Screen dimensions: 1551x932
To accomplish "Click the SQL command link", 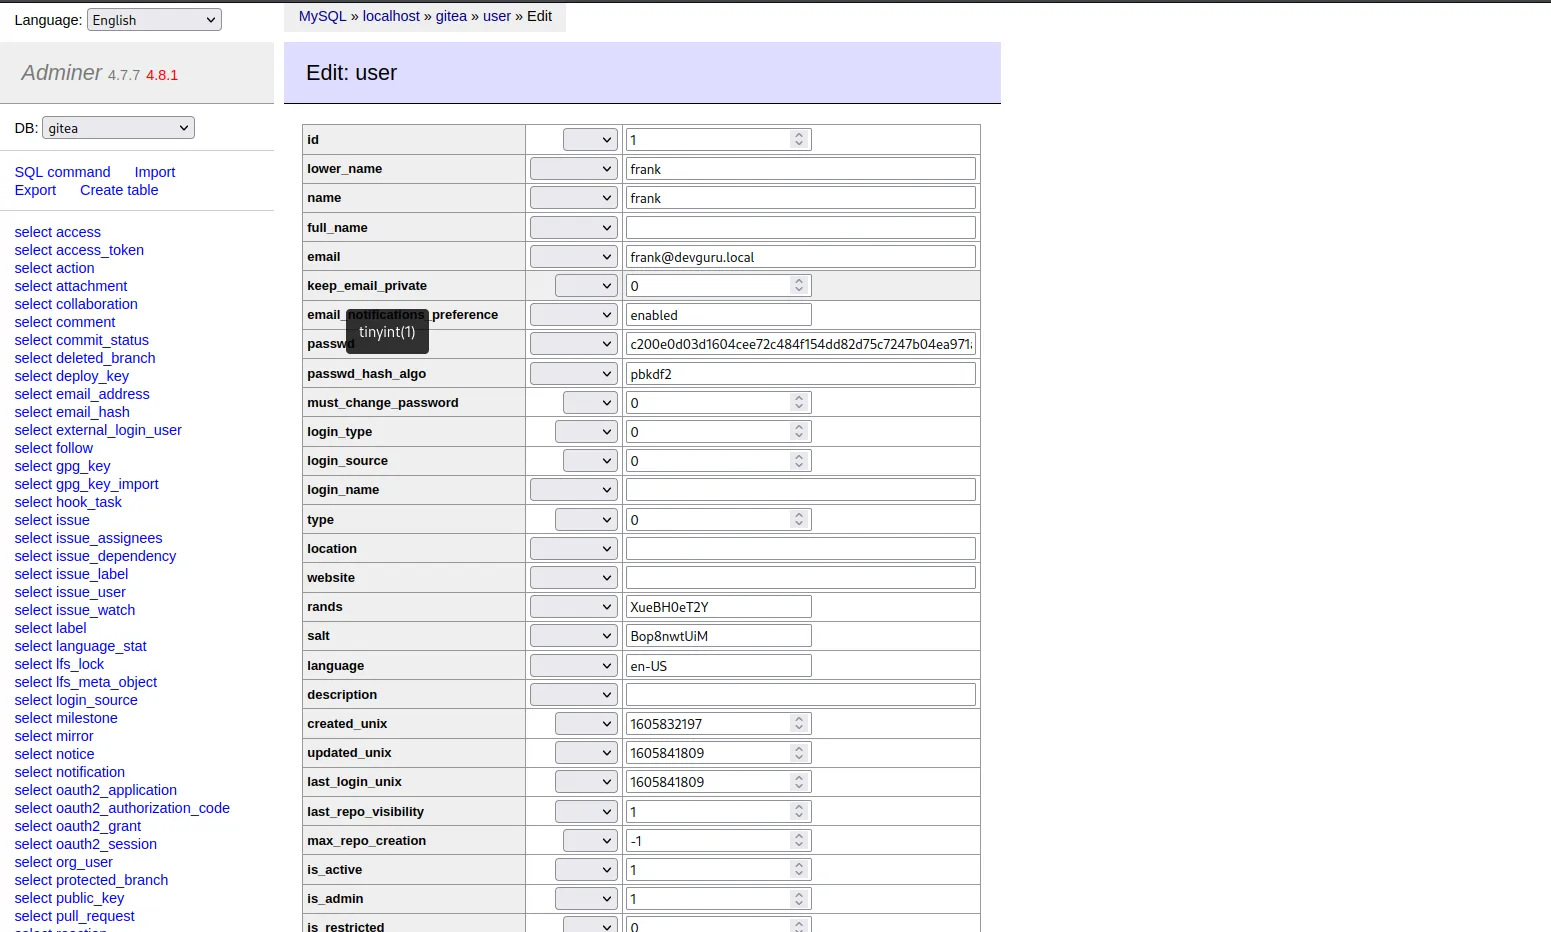I will [62, 172].
